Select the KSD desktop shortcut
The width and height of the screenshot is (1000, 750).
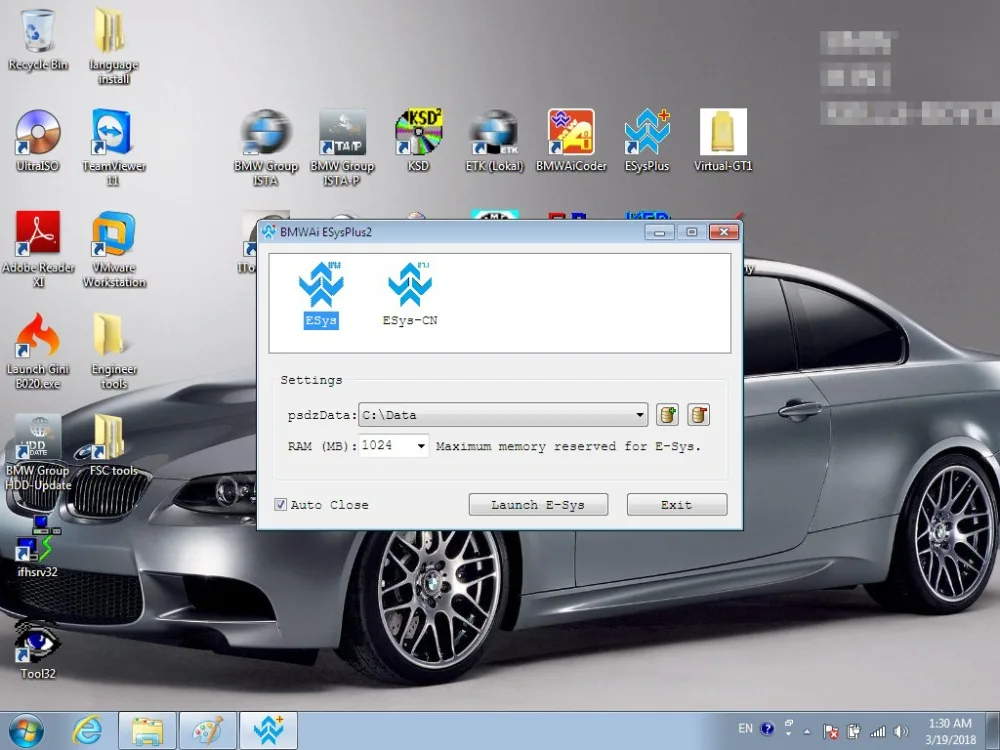click(418, 140)
